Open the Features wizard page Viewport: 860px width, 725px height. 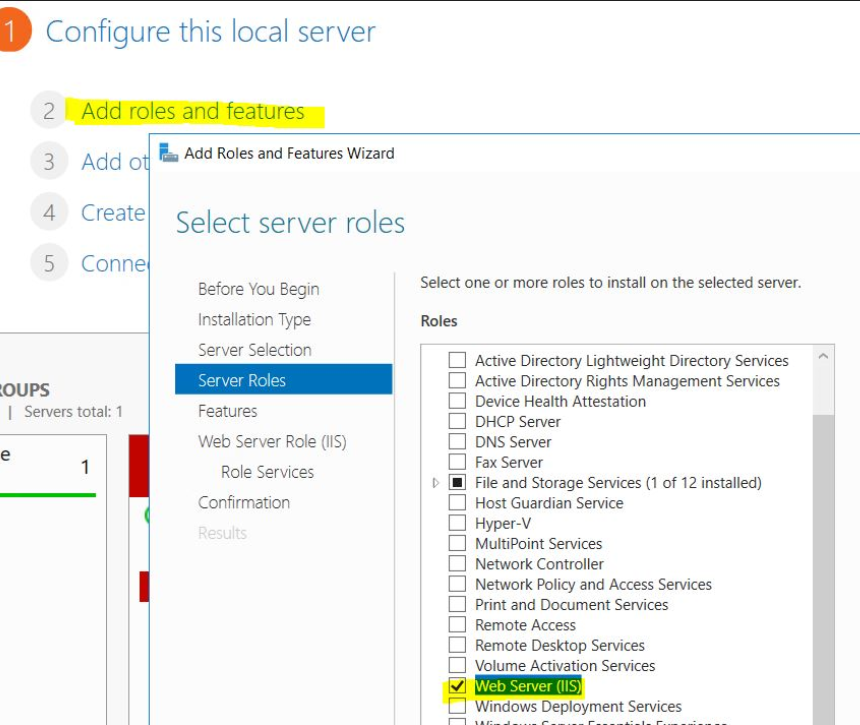coord(225,410)
